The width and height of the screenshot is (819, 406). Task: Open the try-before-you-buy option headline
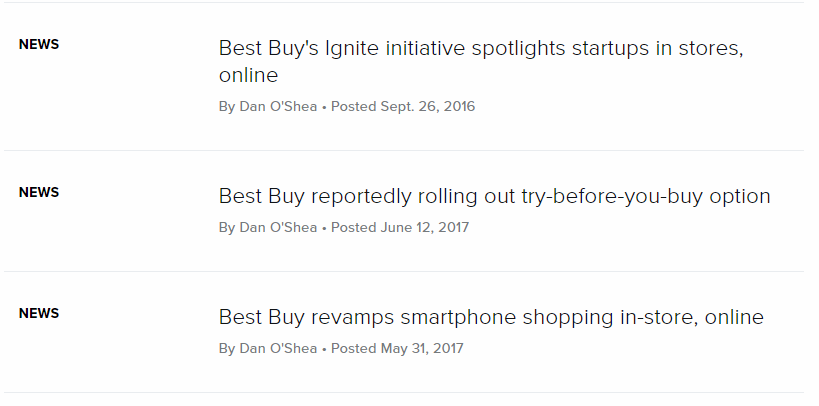[495, 196]
